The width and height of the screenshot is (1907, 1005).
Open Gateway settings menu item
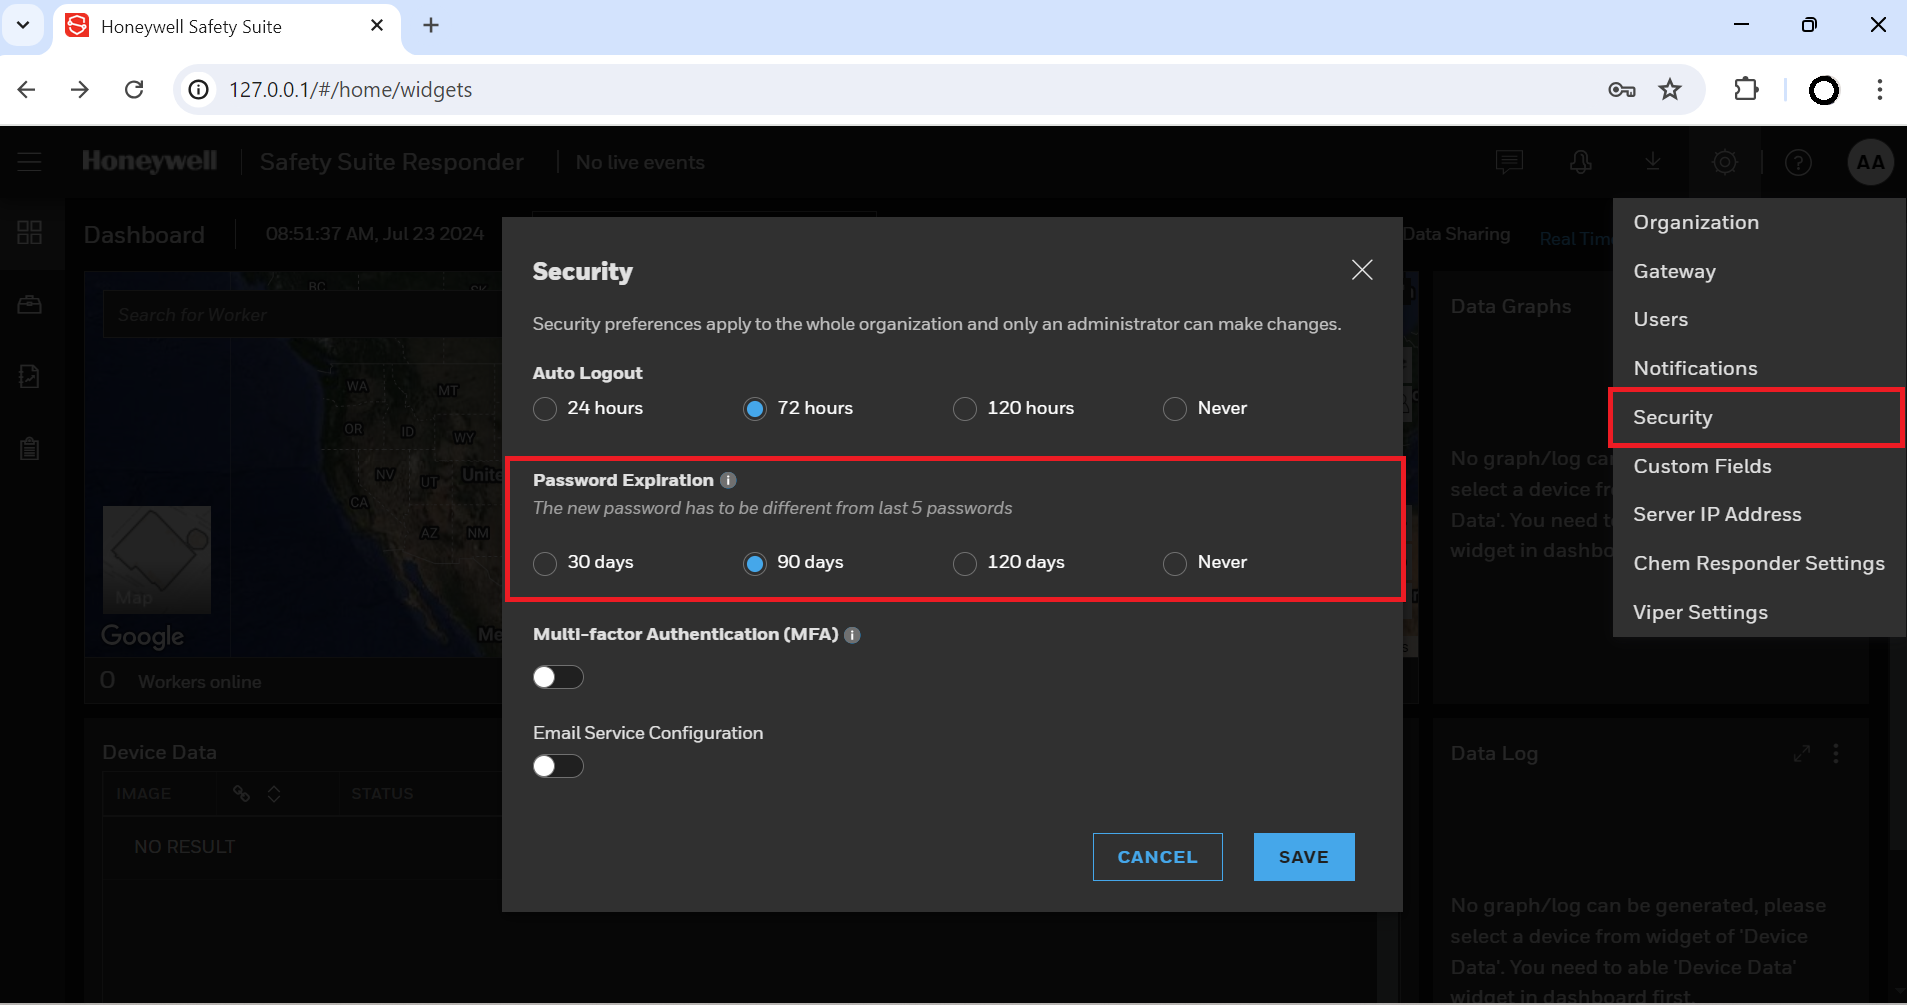1759,271
